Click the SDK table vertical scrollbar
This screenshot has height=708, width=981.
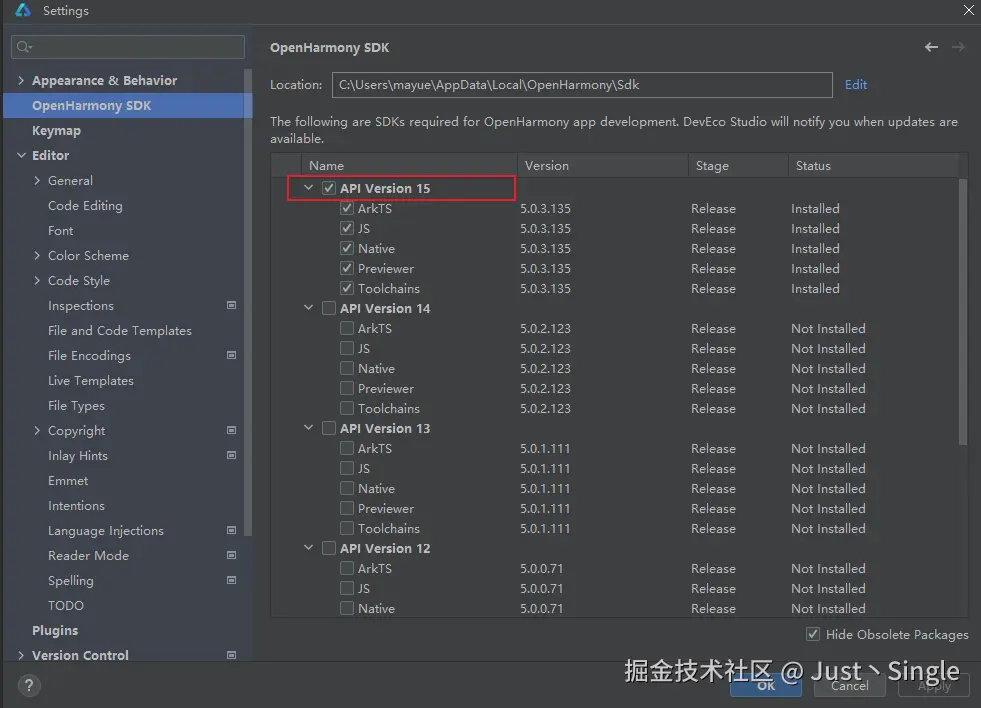(963, 311)
